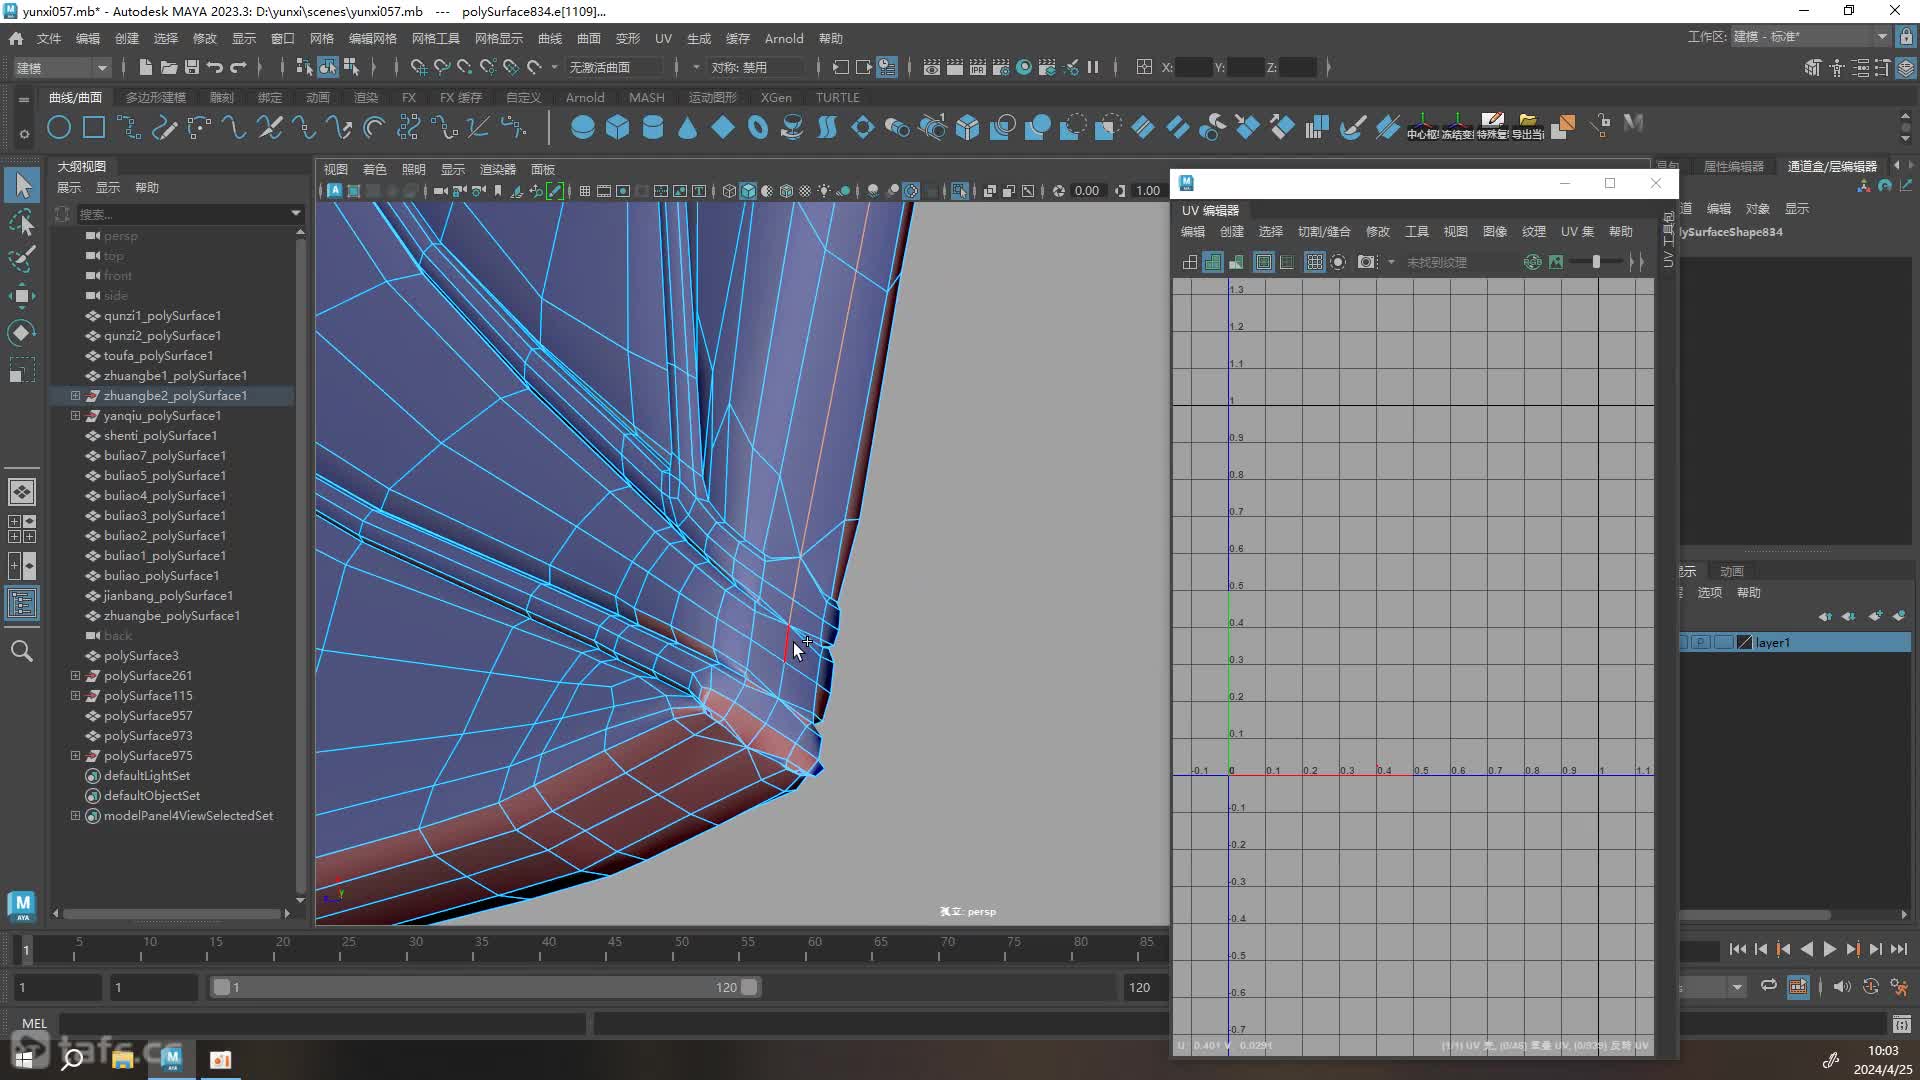Screen dimensions: 1920x1080
Task: Toggle UV editor shaded UV display
Action: (1212, 262)
